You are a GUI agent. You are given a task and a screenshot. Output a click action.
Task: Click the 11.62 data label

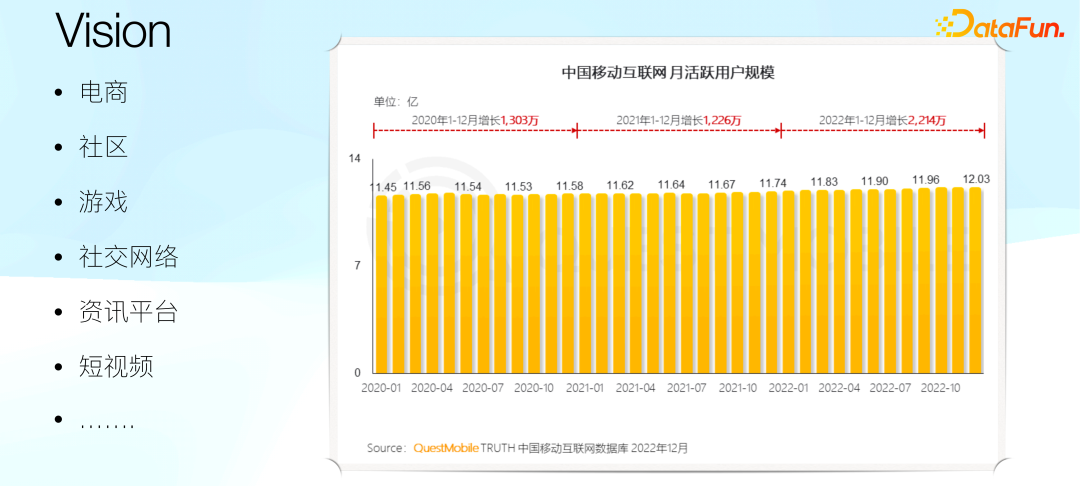(x=621, y=185)
